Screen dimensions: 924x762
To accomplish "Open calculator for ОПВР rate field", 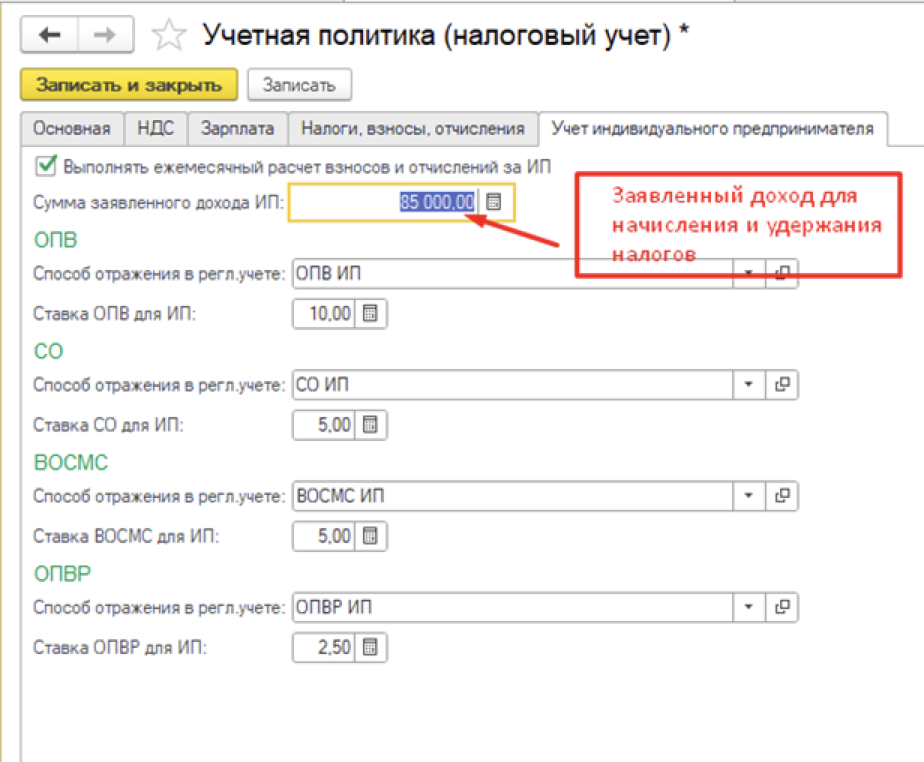I will click(370, 647).
